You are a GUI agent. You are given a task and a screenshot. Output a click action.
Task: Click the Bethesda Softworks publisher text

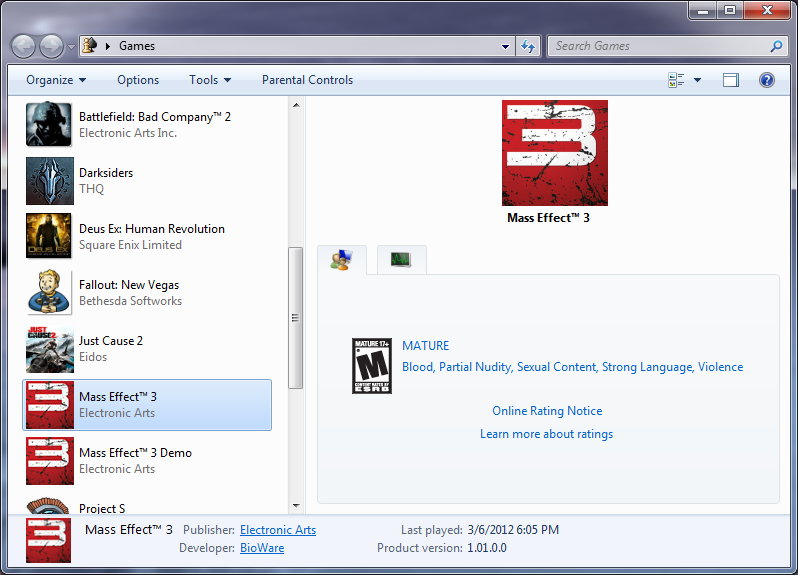point(130,301)
